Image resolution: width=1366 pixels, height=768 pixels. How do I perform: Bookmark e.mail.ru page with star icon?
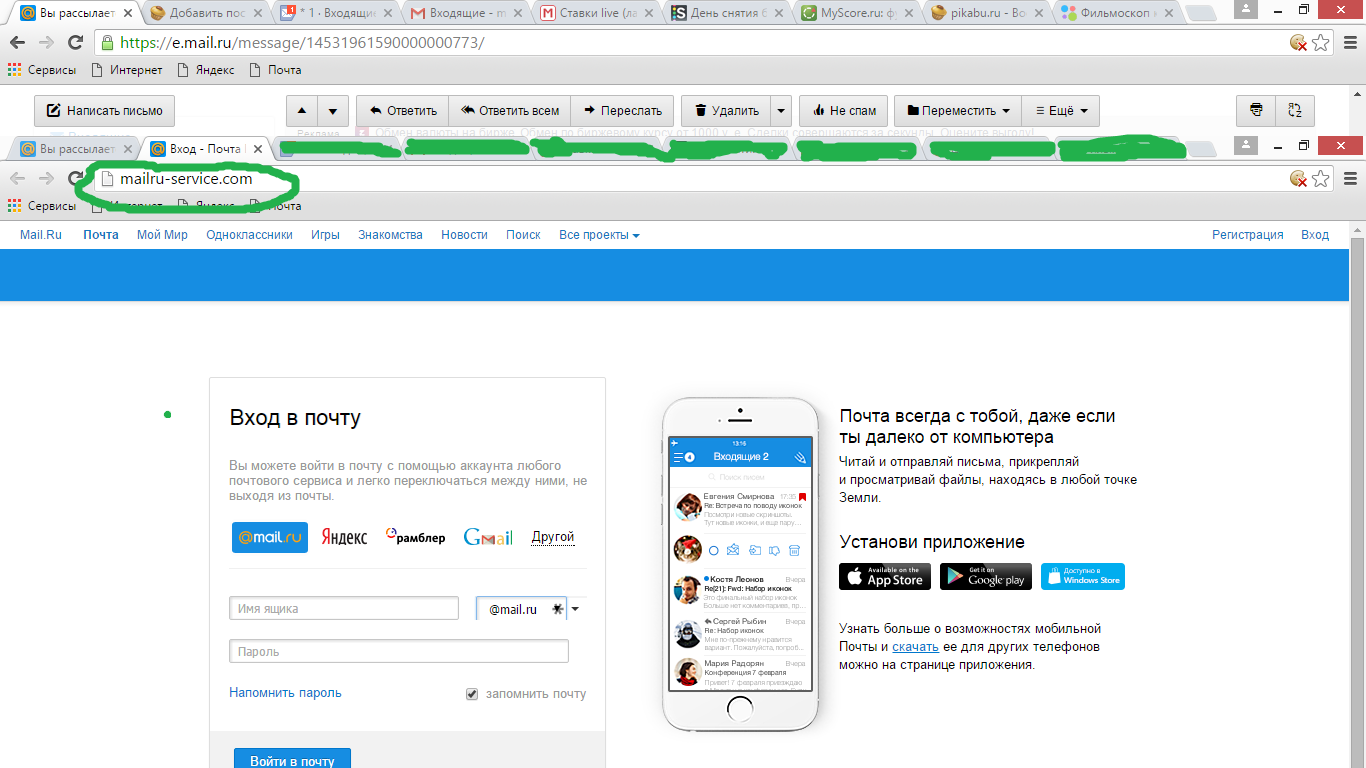click(1321, 43)
